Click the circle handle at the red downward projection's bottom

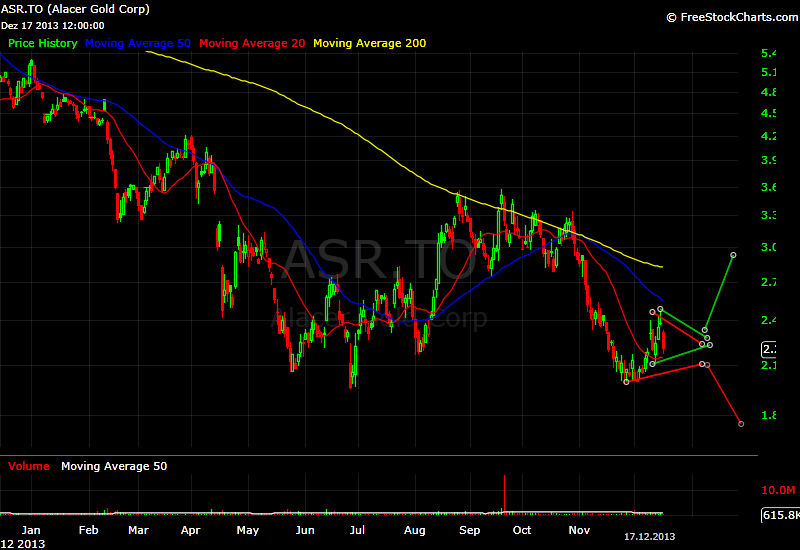[741, 424]
